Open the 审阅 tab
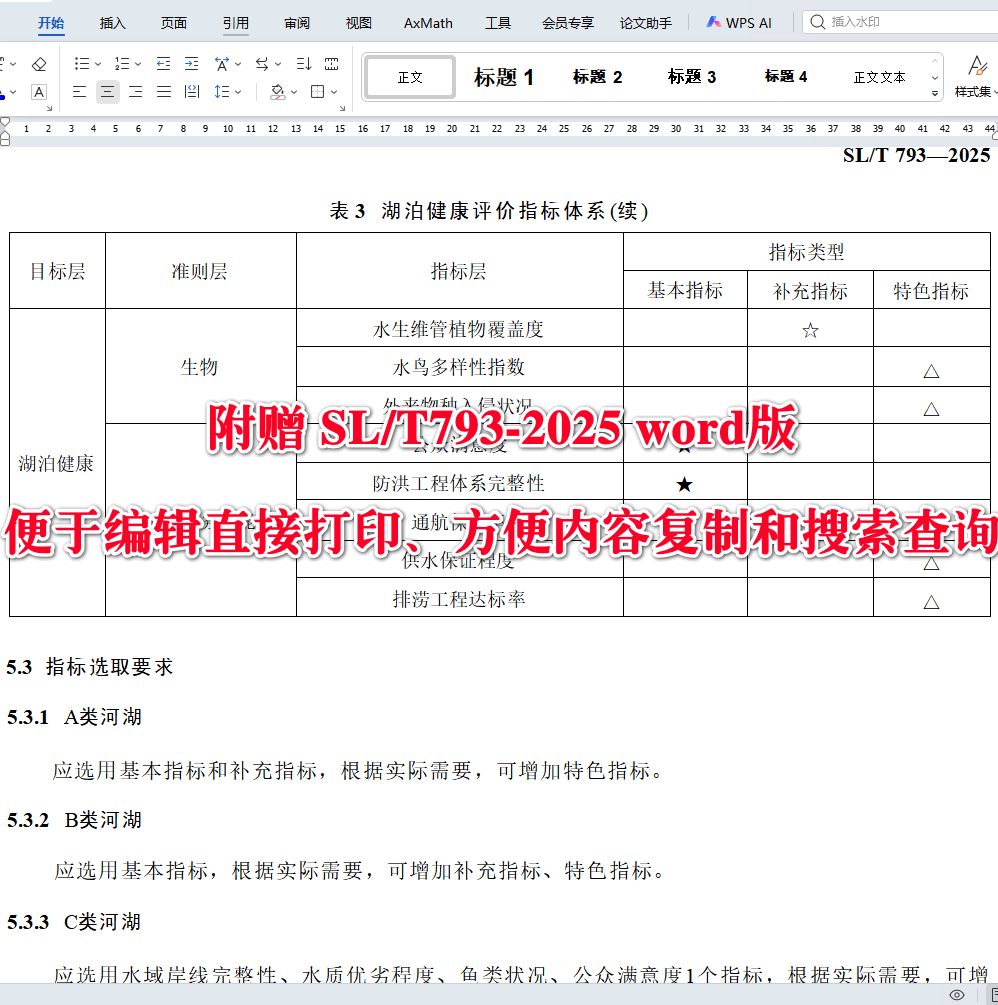This screenshot has width=998, height=1005. 297,23
